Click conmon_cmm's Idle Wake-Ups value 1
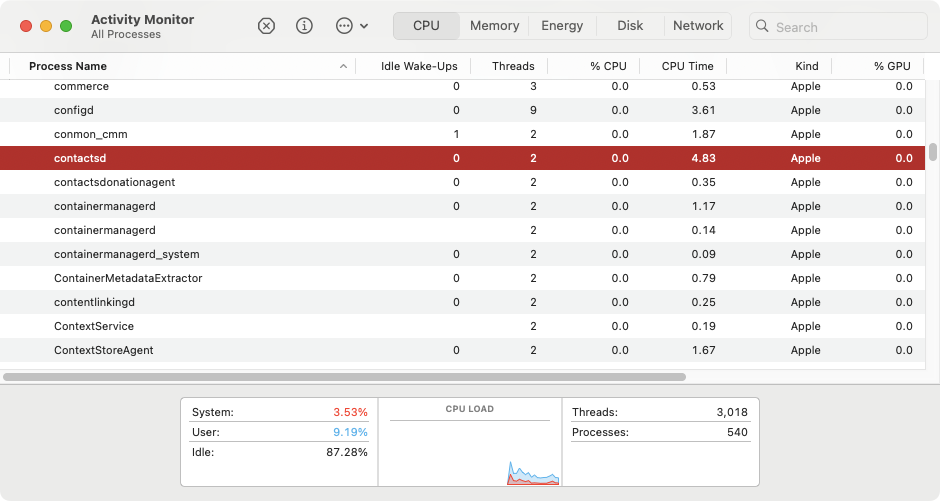Image resolution: width=940 pixels, height=501 pixels. (456, 134)
